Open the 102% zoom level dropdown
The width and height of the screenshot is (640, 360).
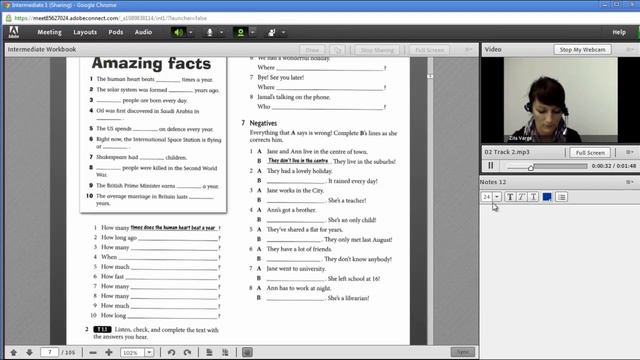point(149,352)
